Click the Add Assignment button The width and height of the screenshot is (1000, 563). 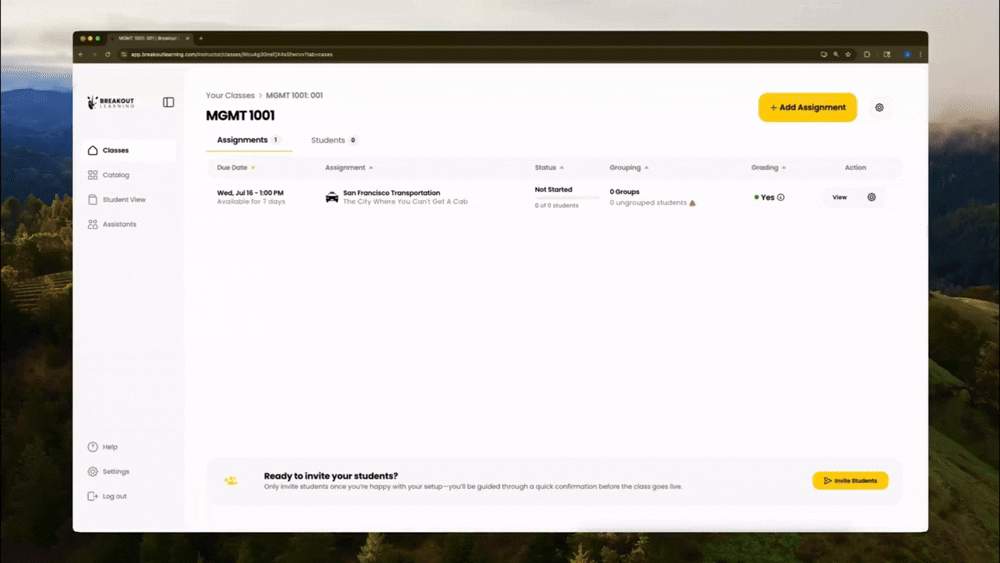point(807,108)
